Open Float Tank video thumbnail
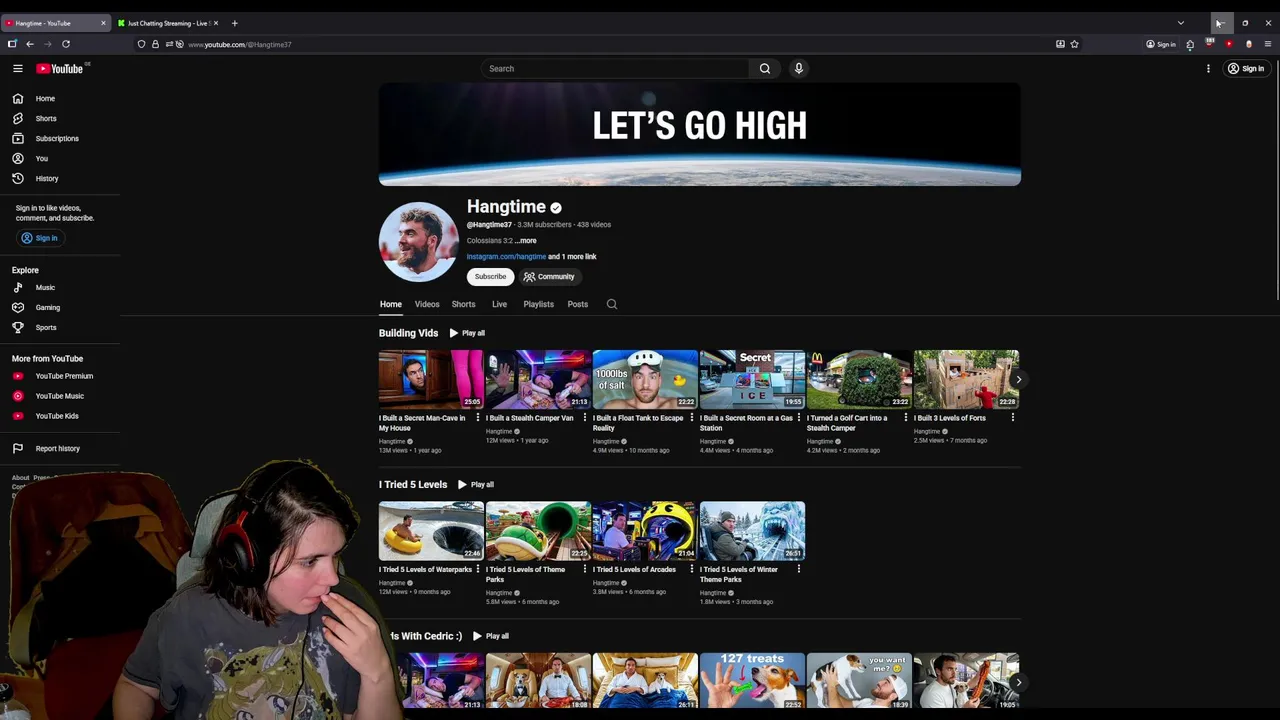The width and height of the screenshot is (1280, 720). 645,379
